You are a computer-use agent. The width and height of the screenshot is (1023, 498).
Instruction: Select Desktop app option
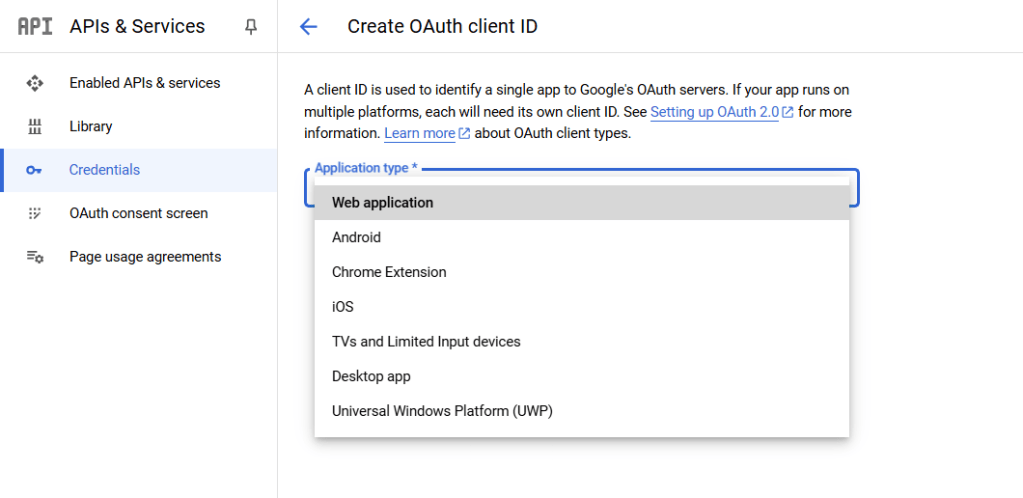tap(371, 376)
